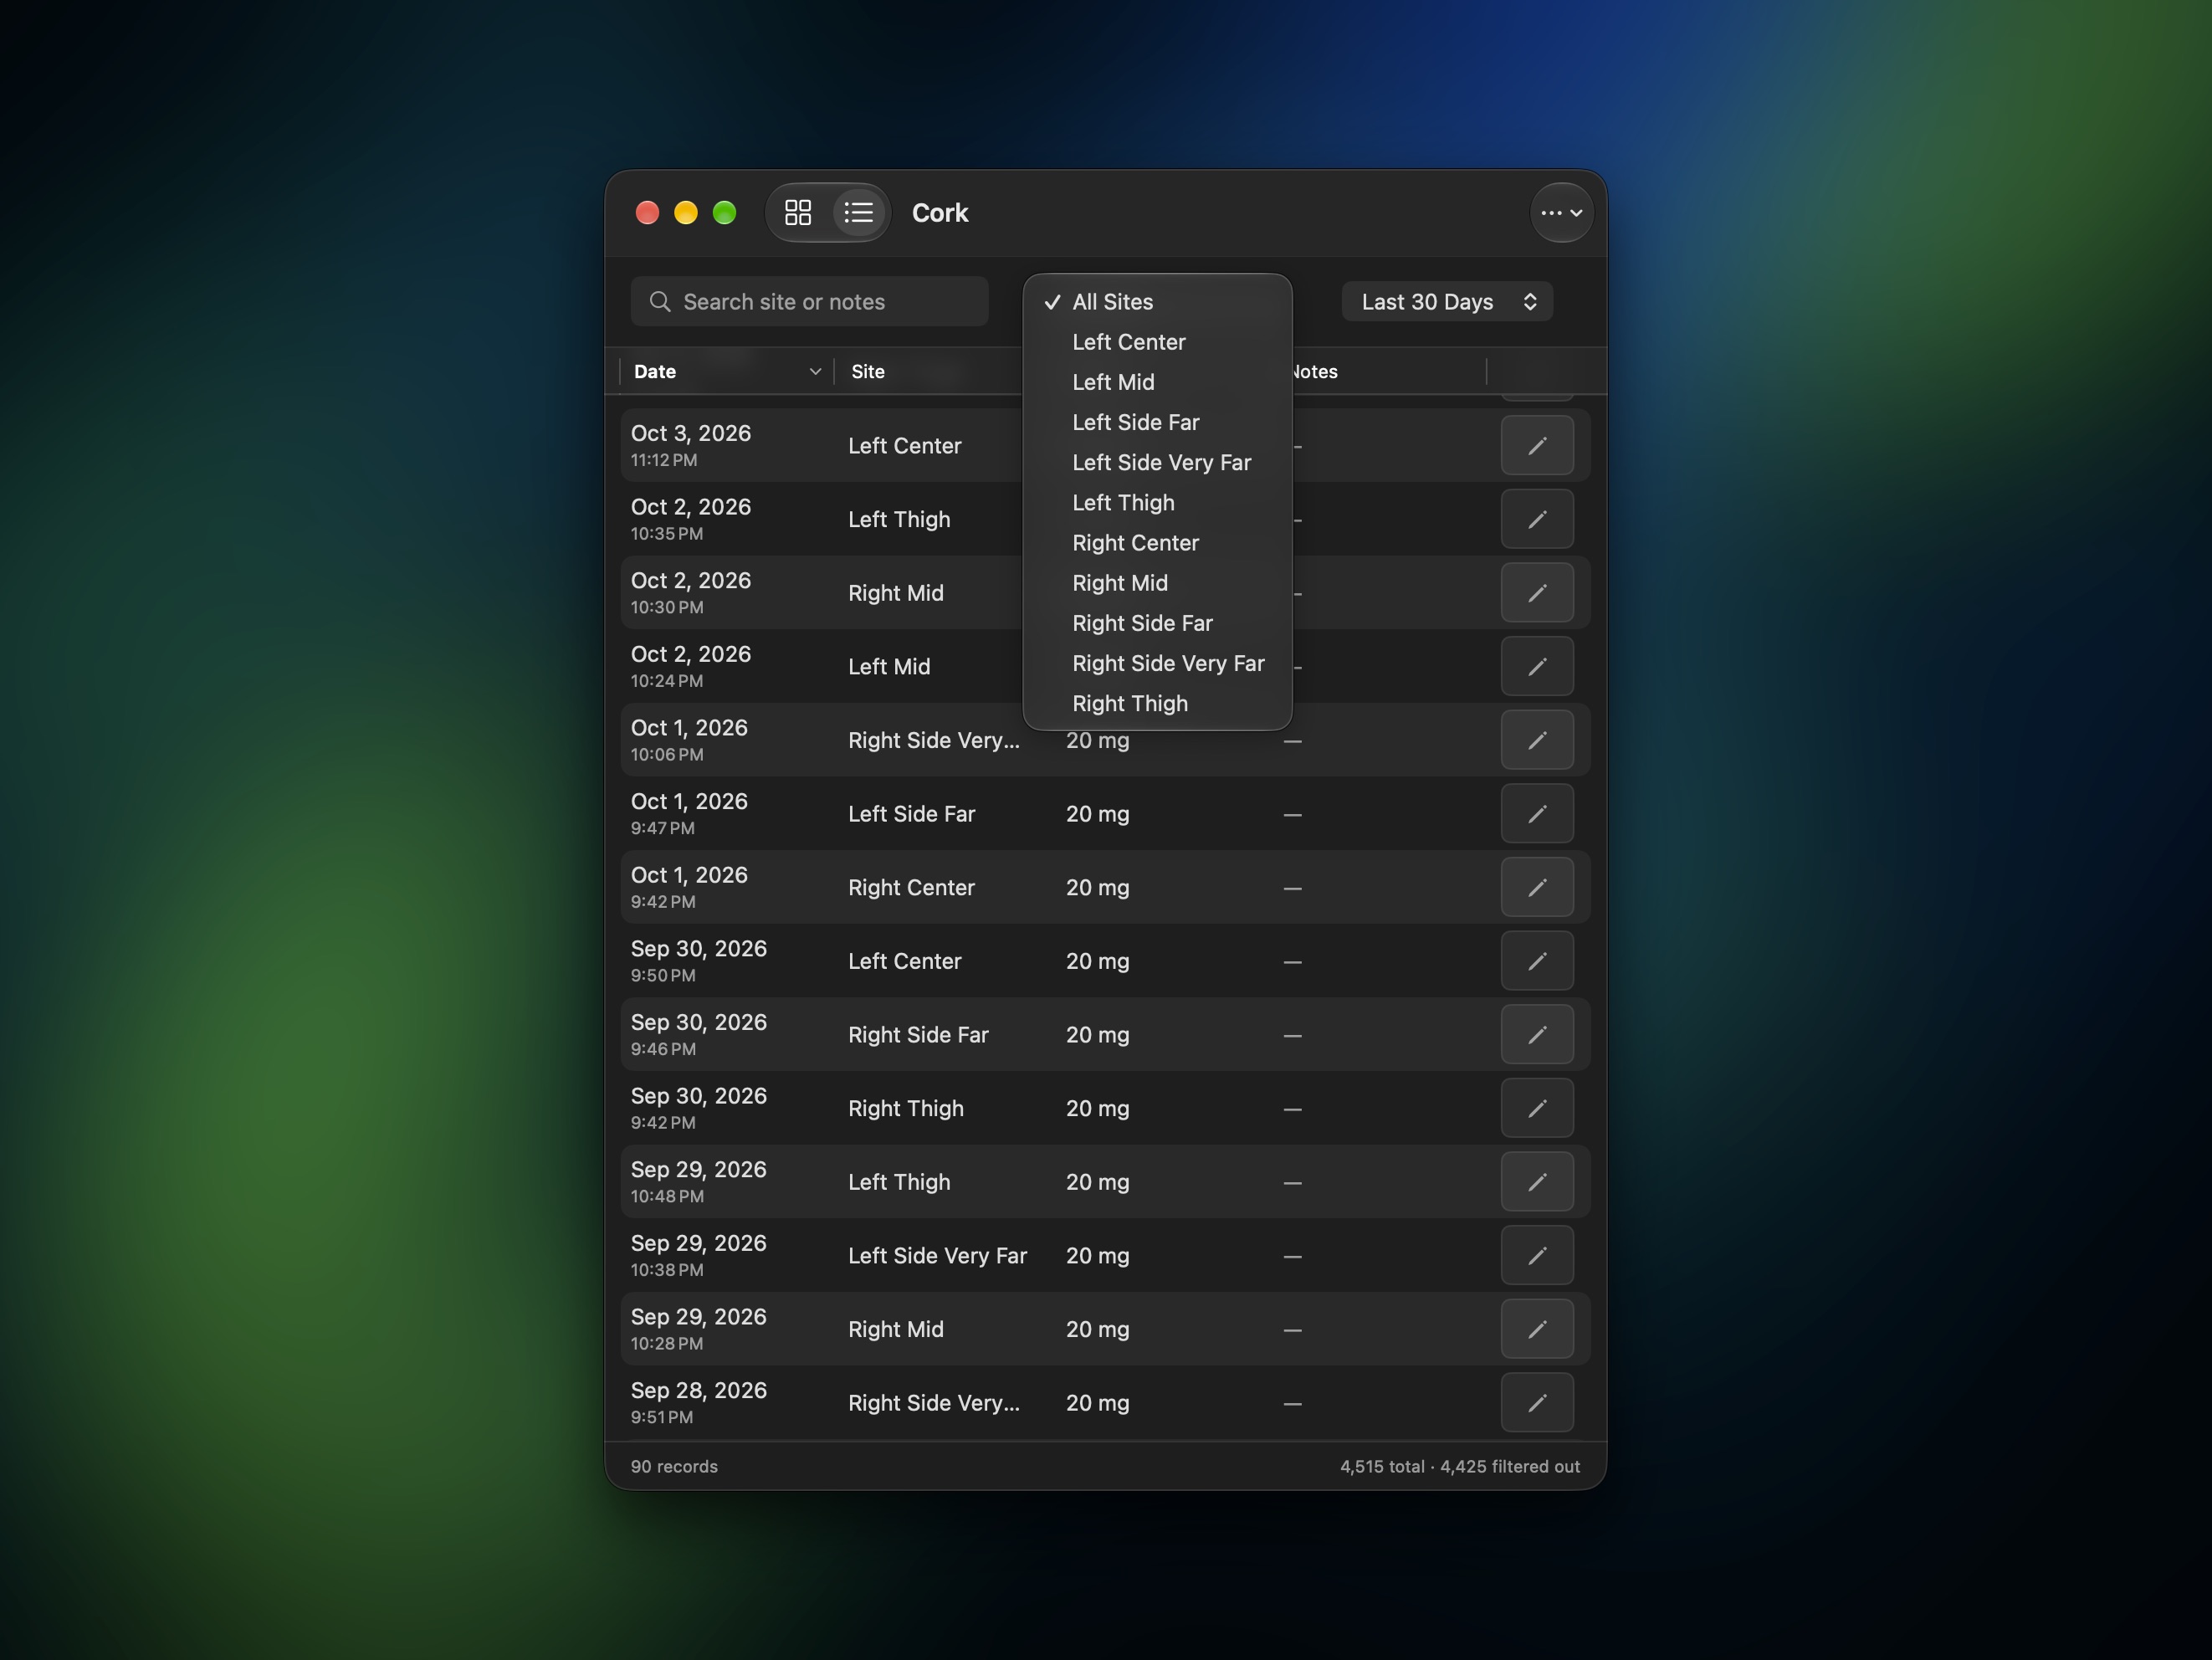Edit the Sep 28 9:51 PM record
Image resolution: width=2212 pixels, height=1660 pixels.
[1536, 1403]
